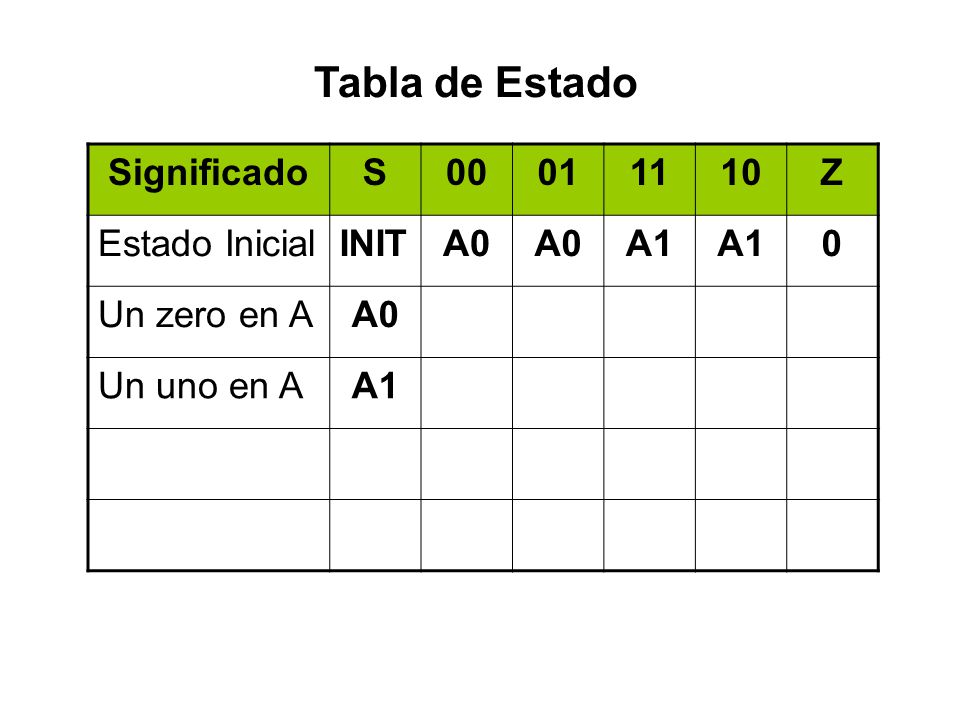Click the A0 cell under column 01
The image size is (960, 720).
[558, 250]
